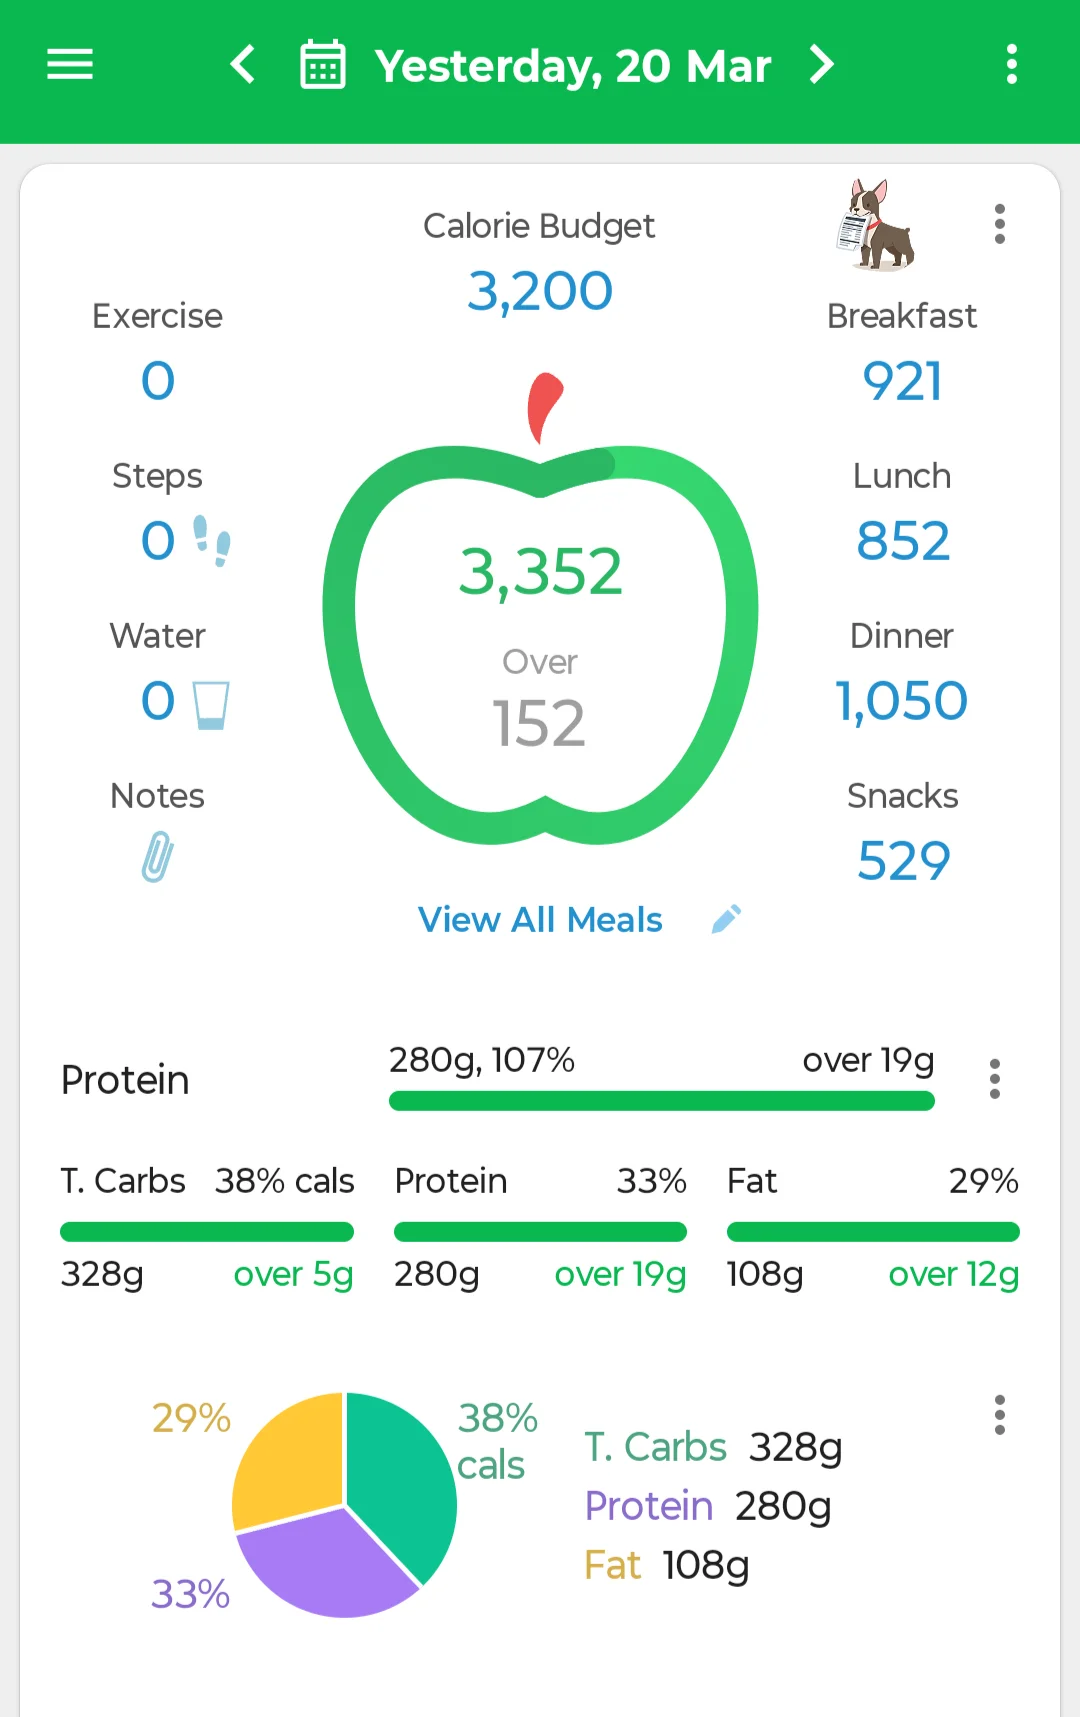Image resolution: width=1080 pixels, height=1717 pixels.
Task: Open calorie summary card options menu
Action: [x=999, y=224]
